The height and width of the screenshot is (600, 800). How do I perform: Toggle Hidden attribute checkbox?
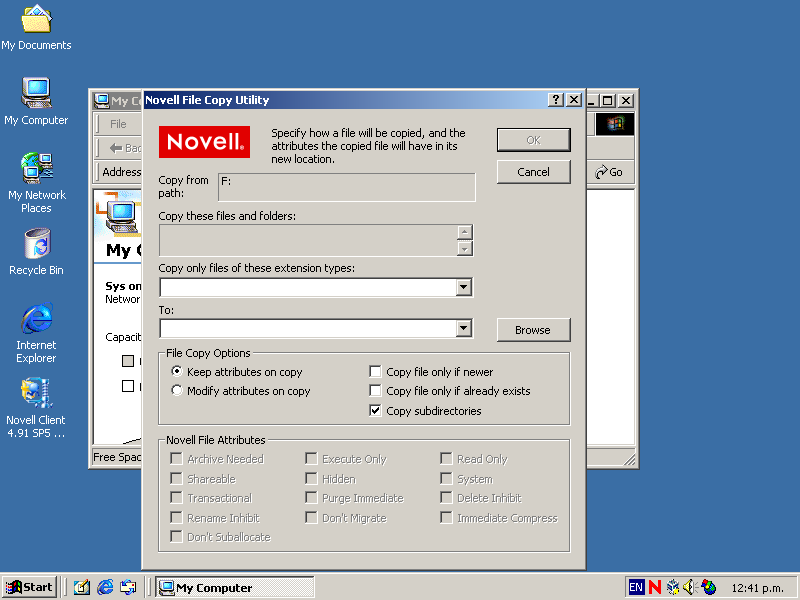311,479
